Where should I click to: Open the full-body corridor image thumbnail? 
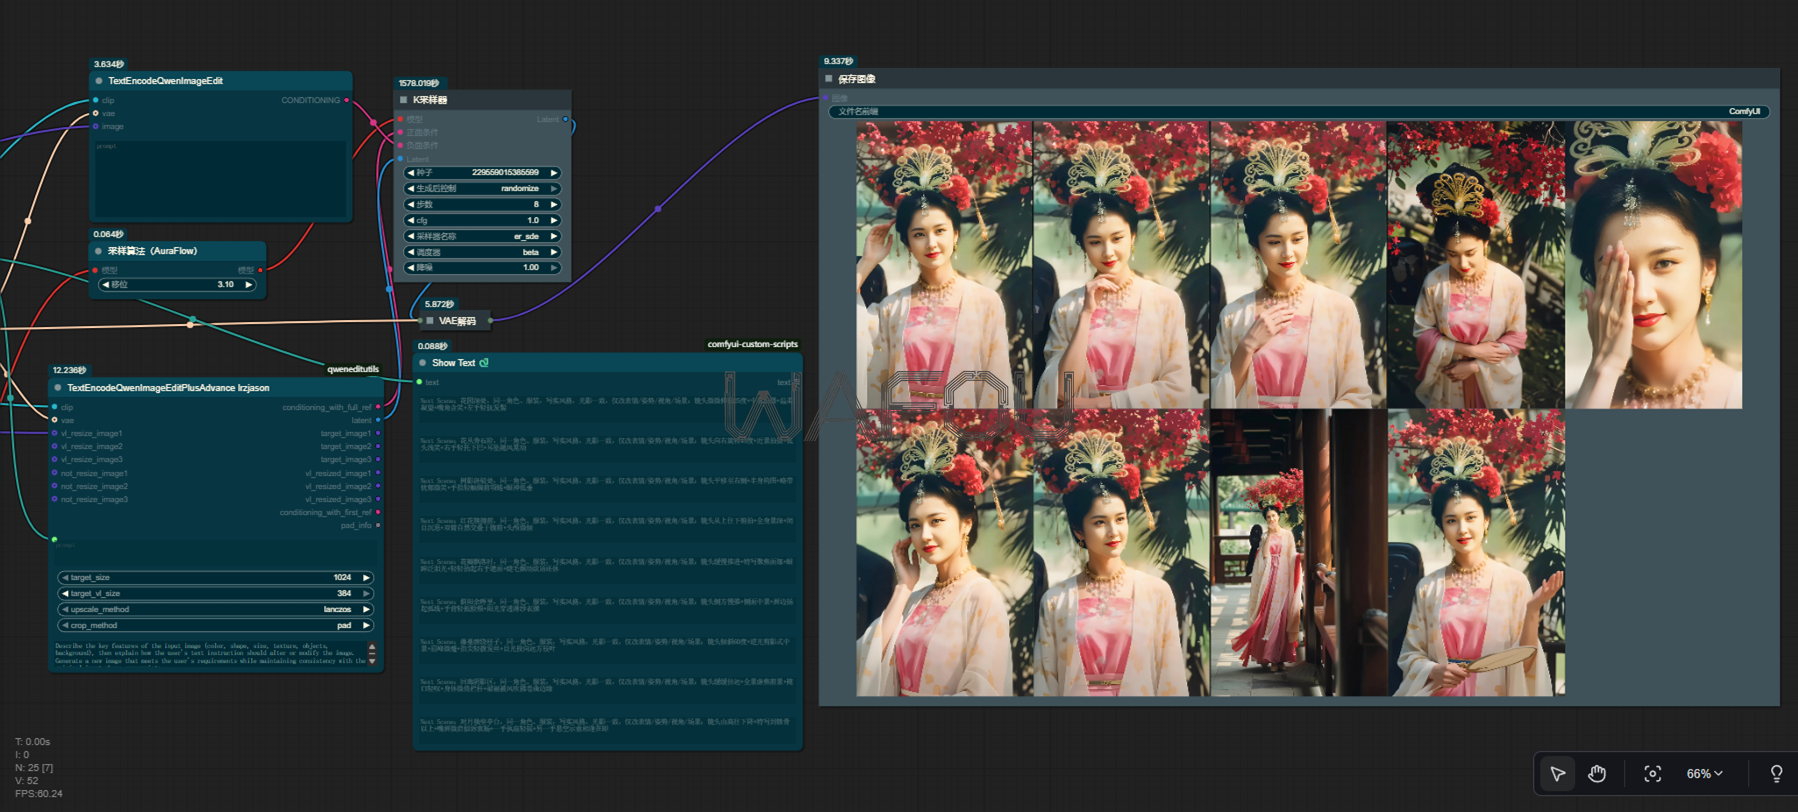point(1299,552)
